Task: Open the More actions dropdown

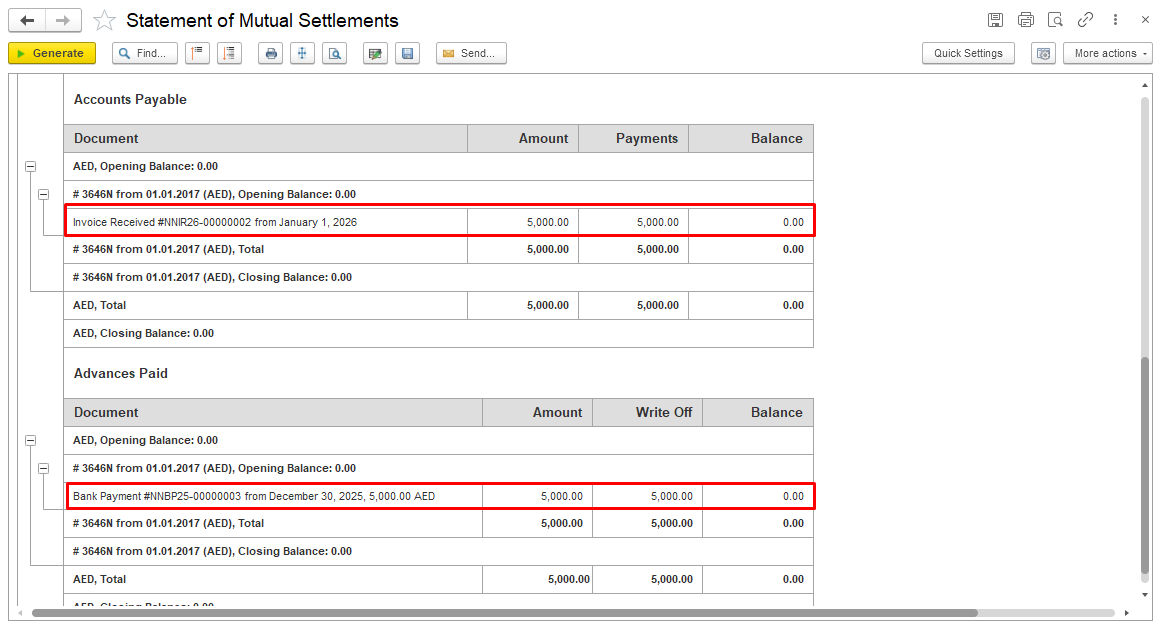Action: [1107, 53]
